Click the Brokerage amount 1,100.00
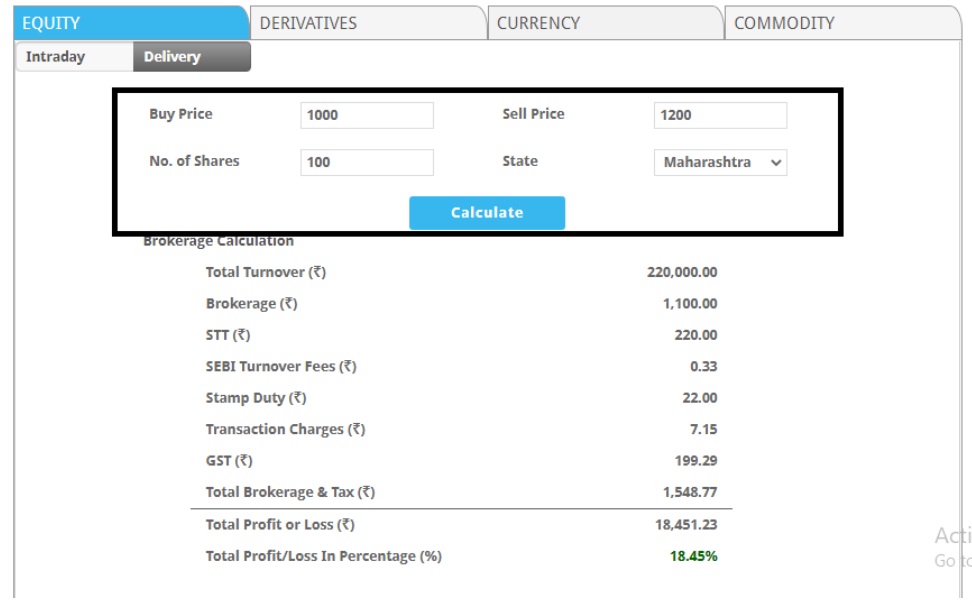 pyautogui.click(x=689, y=304)
